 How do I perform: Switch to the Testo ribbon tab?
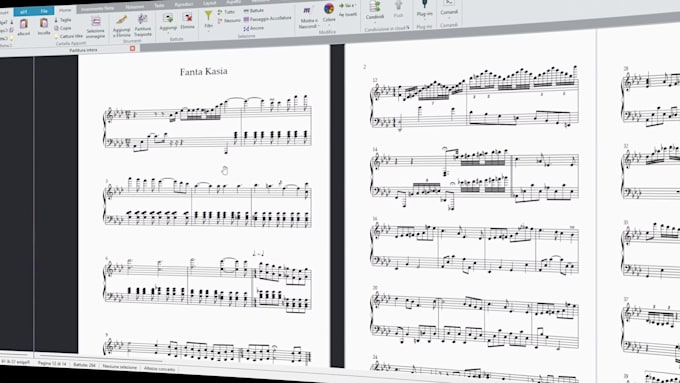[x=160, y=6]
